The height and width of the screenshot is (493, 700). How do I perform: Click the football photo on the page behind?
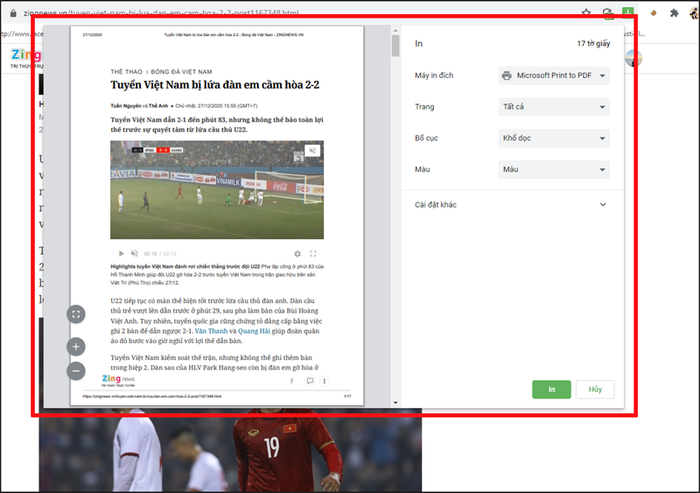tap(230, 450)
